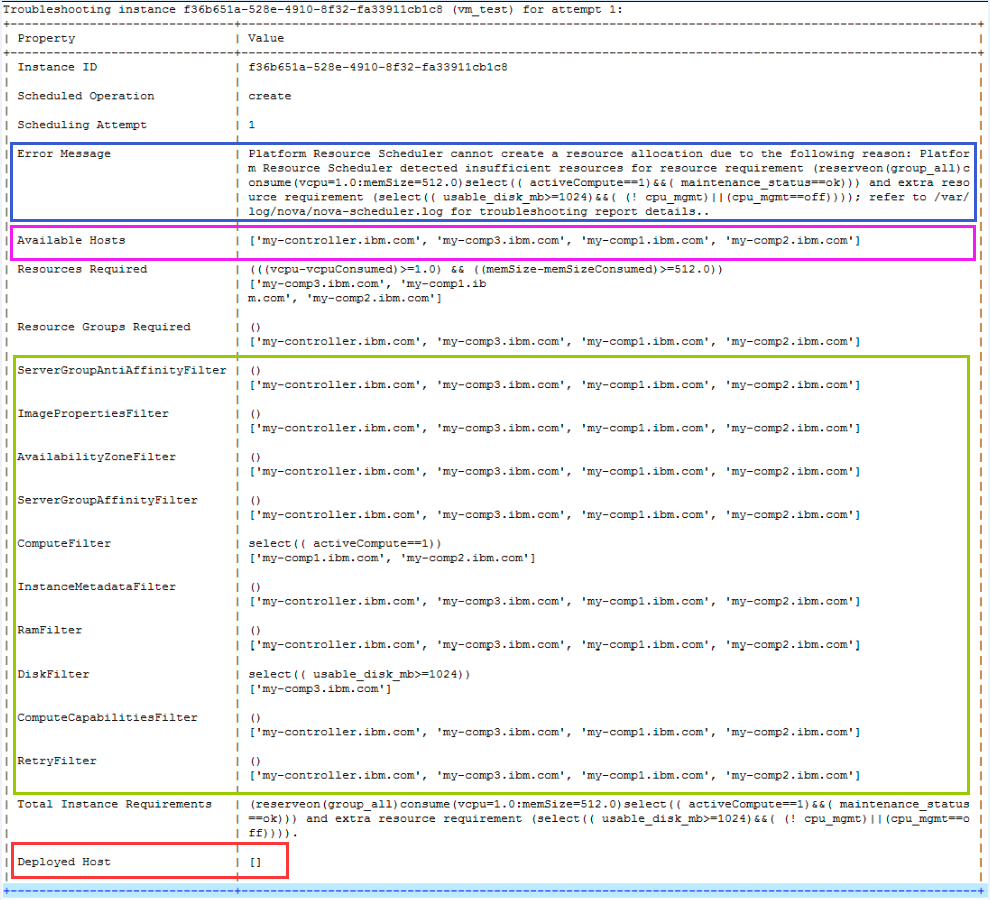Click the 'Total Instance Requirements' label
Viewport: 990px width, 900px height.
[x=114, y=804]
